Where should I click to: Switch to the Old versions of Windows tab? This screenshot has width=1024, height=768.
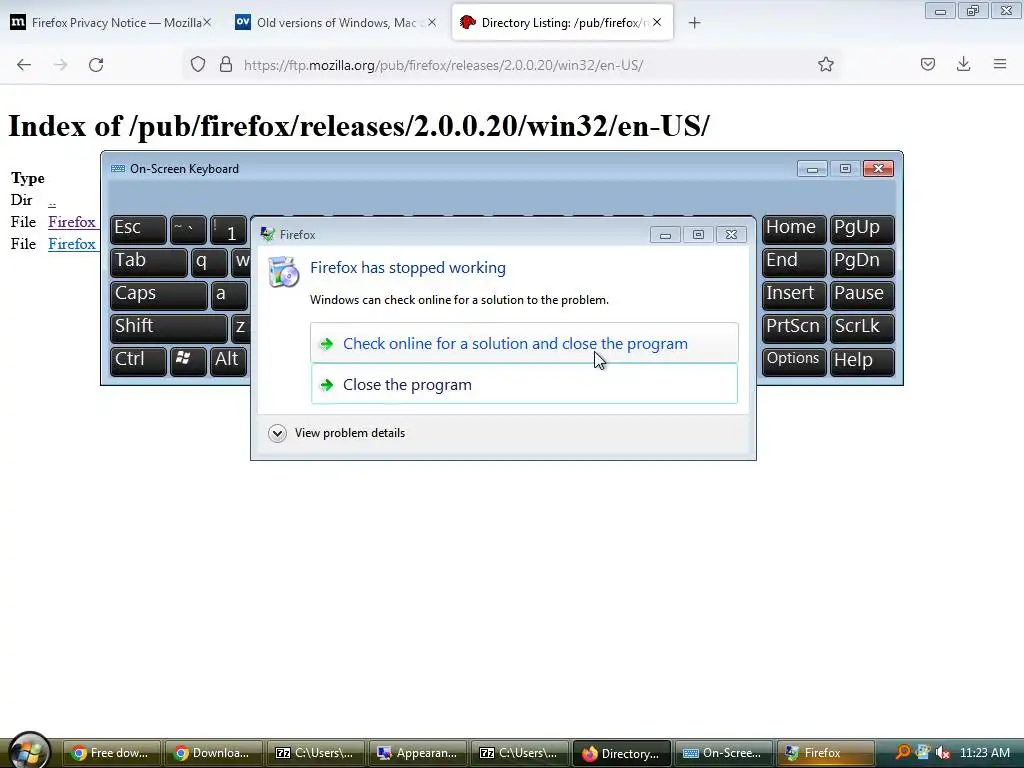336,23
